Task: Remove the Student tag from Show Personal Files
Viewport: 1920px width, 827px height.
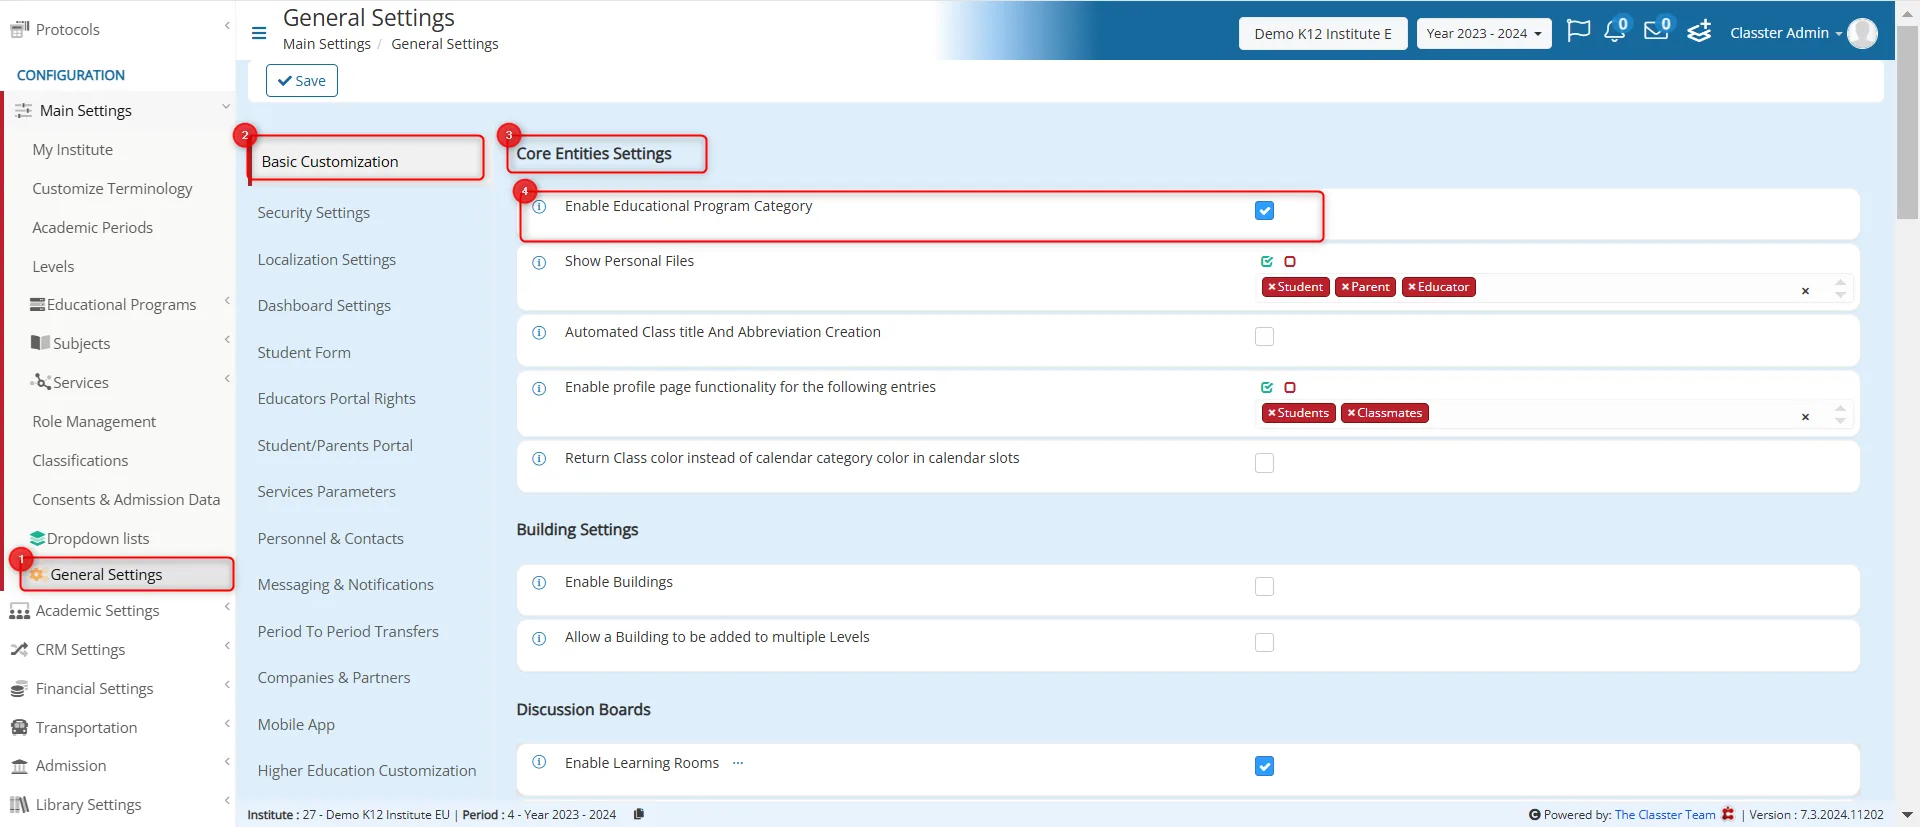Action: tap(1271, 287)
